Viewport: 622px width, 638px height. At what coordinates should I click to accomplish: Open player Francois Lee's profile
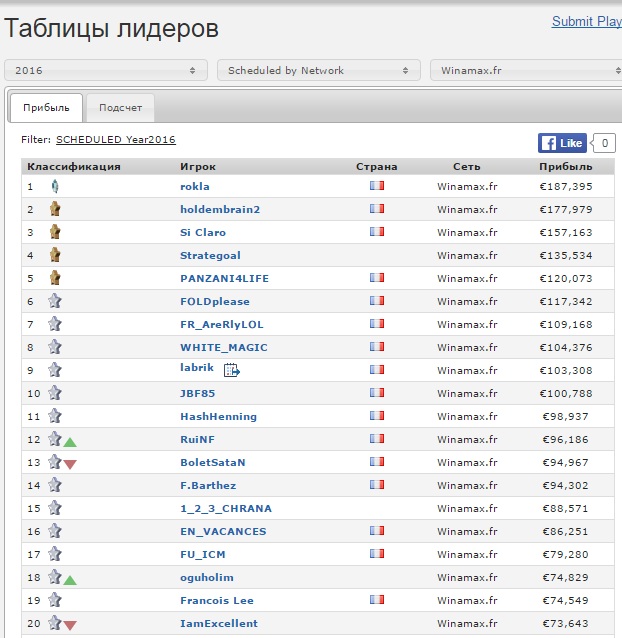pos(217,601)
